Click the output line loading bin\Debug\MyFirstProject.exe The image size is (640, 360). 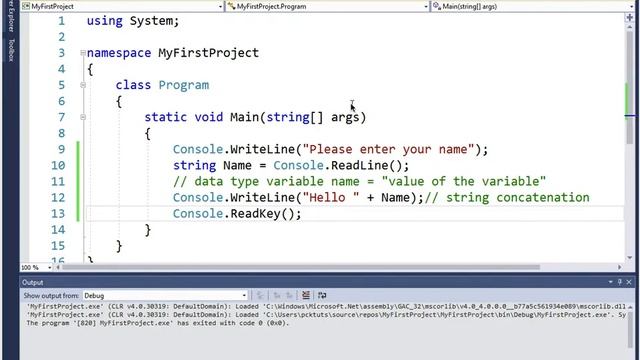coord(326,315)
